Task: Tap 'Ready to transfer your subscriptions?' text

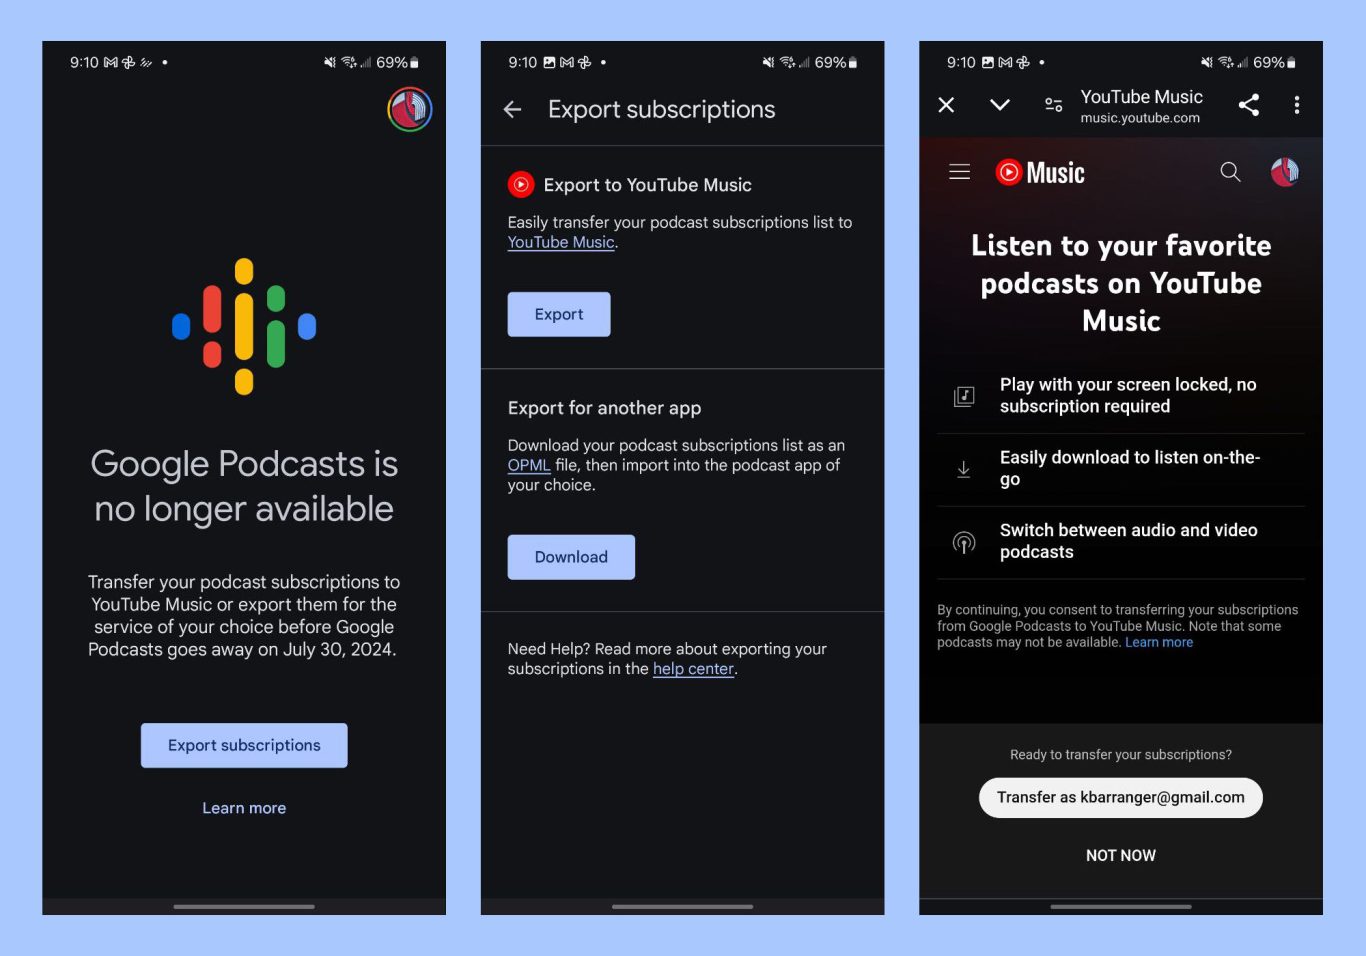Action: click(1121, 755)
